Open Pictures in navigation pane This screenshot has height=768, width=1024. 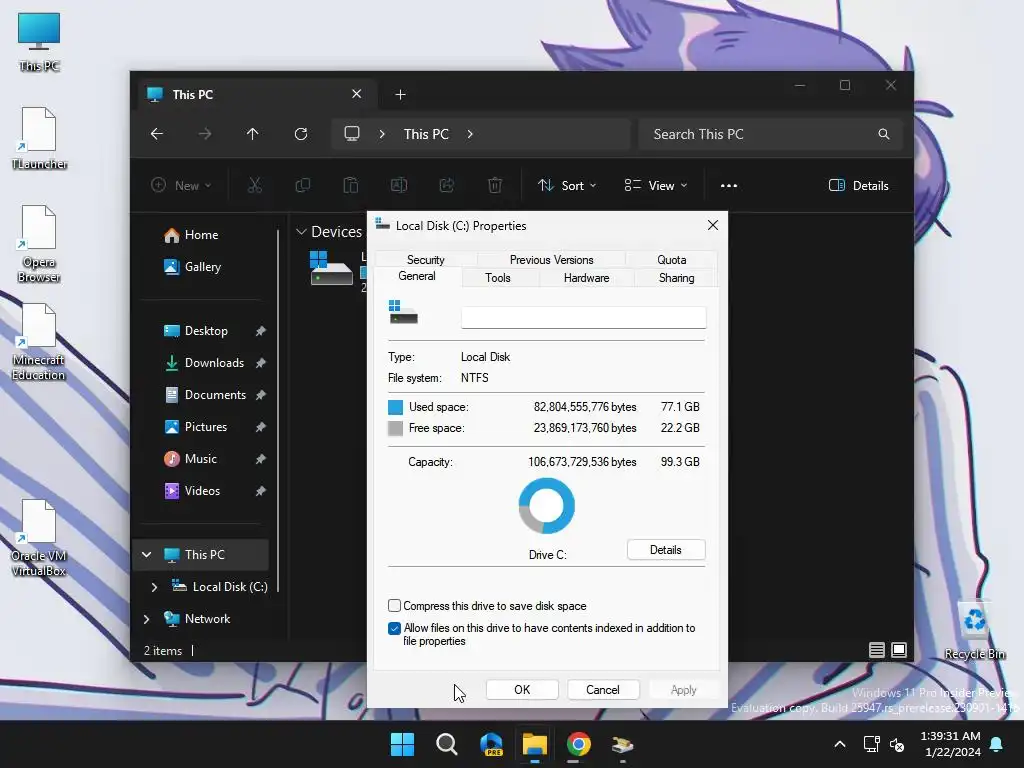coord(205,426)
